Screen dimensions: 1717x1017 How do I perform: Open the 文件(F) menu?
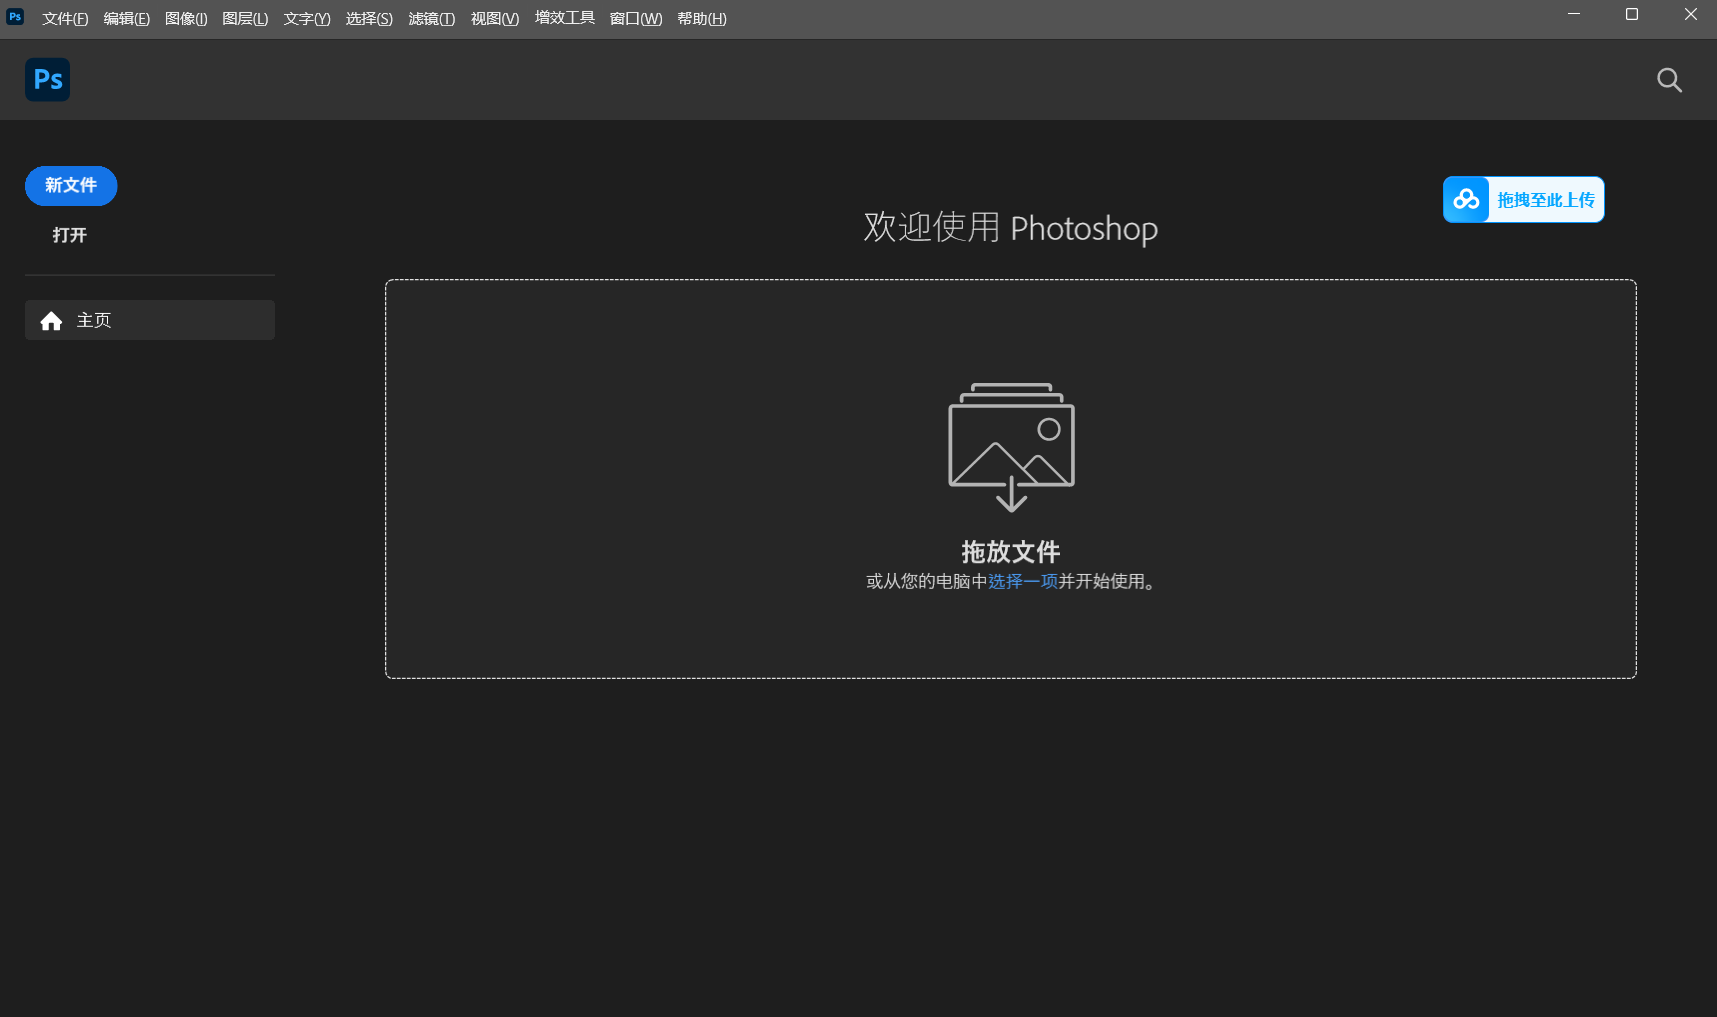click(65, 19)
